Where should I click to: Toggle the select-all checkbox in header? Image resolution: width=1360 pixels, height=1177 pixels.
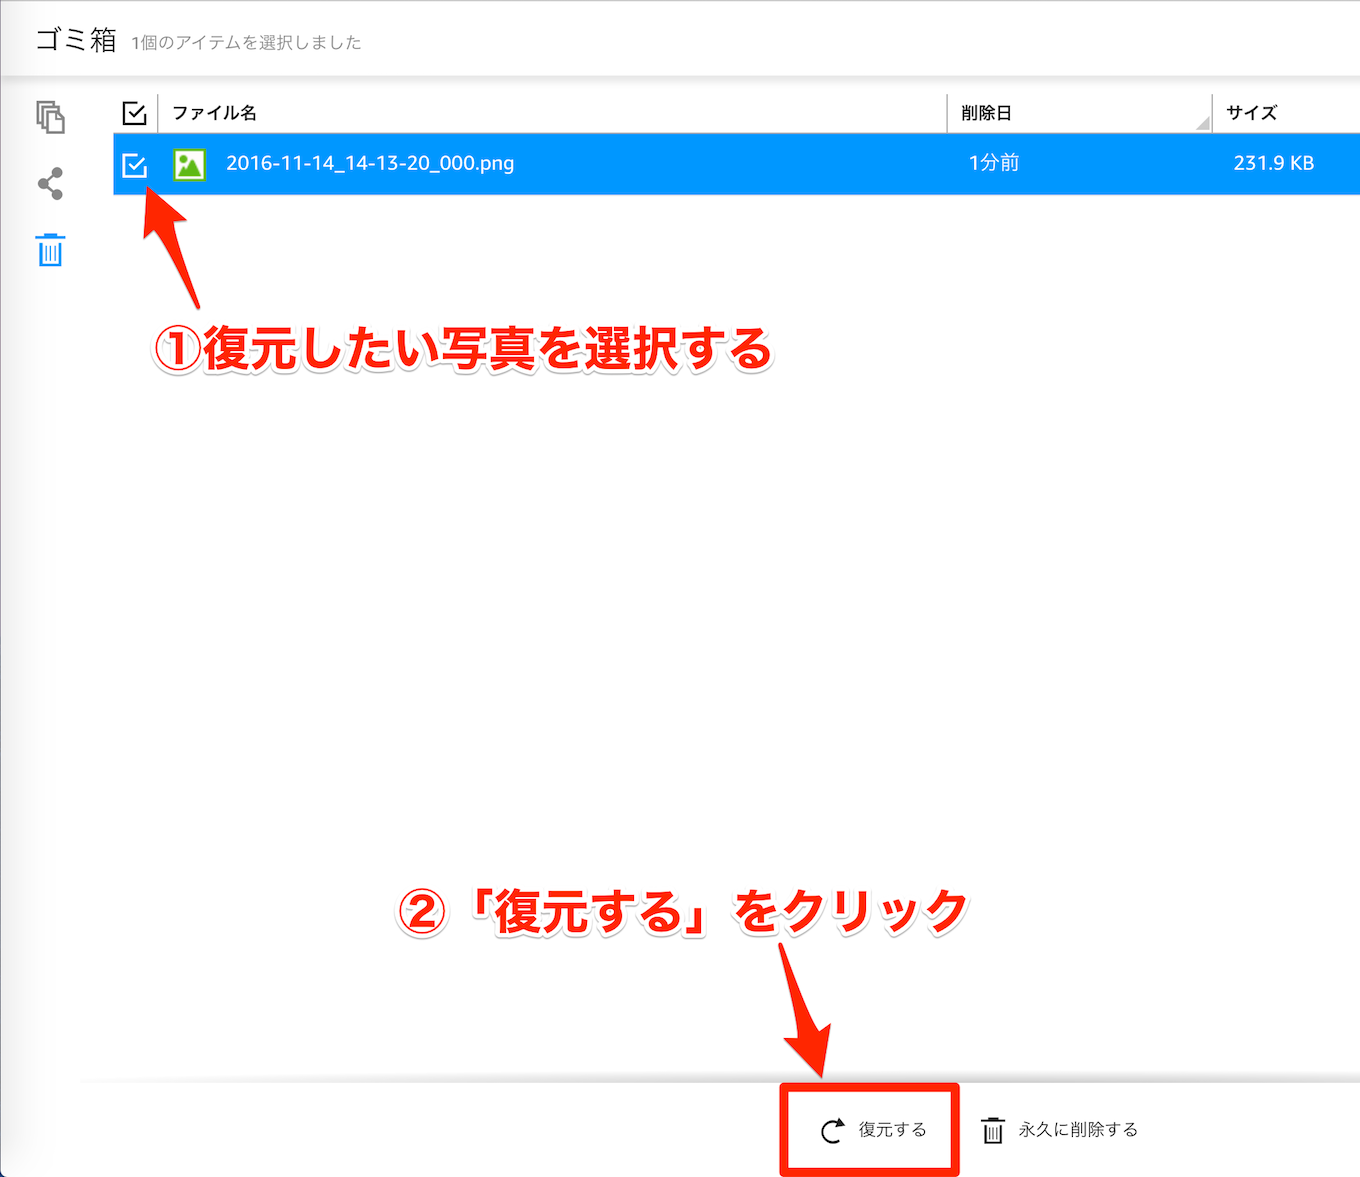pyautogui.click(x=134, y=113)
